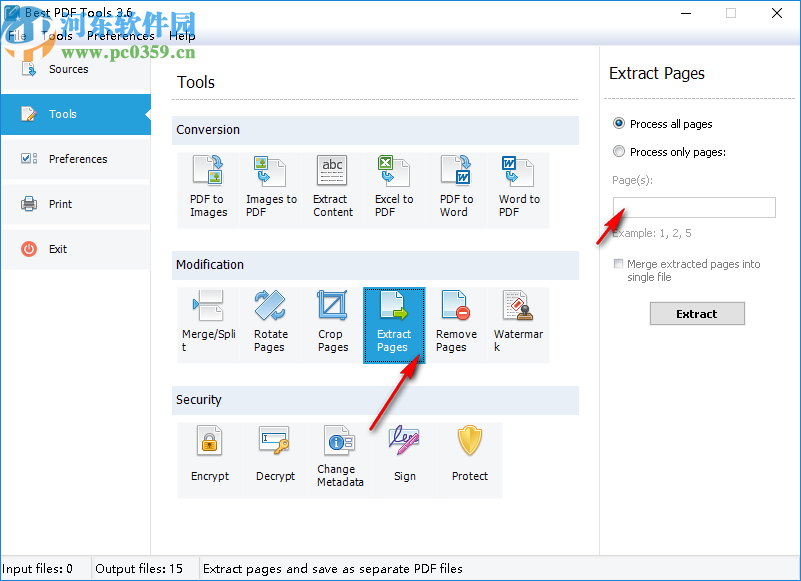
Task: Select the Crop Pages tool
Action: tap(332, 320)
